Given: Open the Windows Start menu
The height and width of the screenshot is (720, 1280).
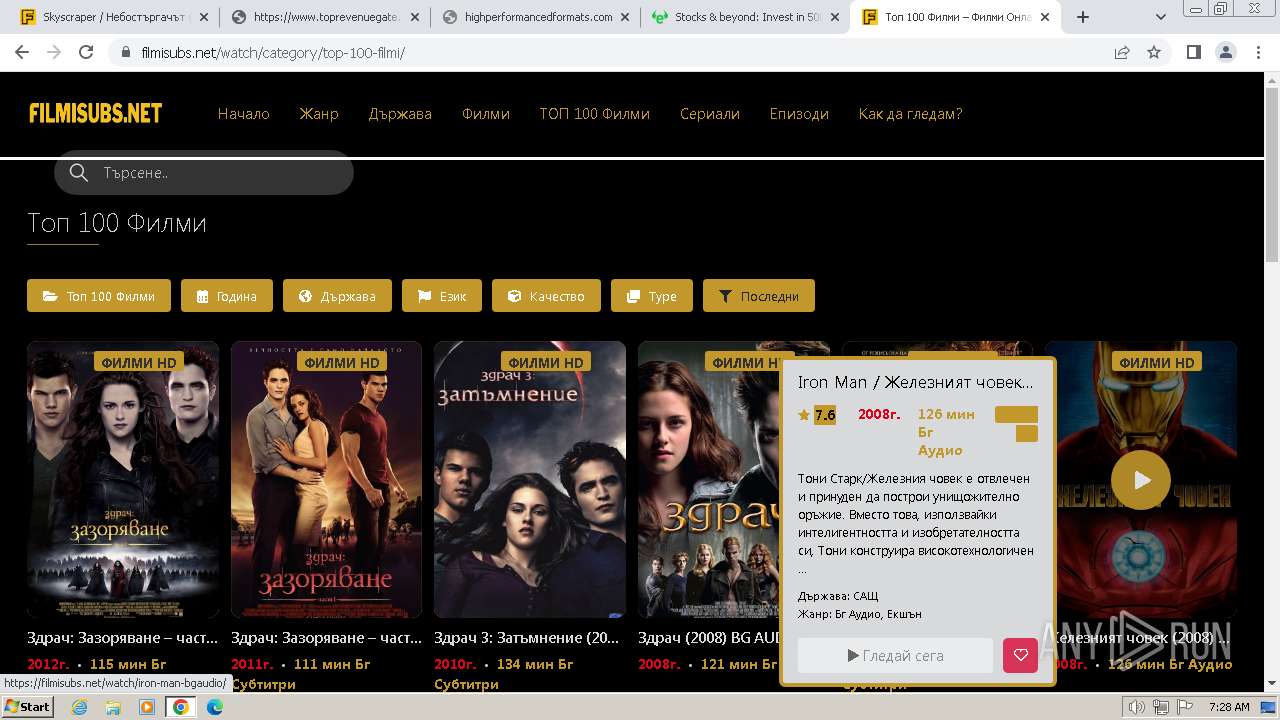Looking at the screenshot, I should click(28, 706).
